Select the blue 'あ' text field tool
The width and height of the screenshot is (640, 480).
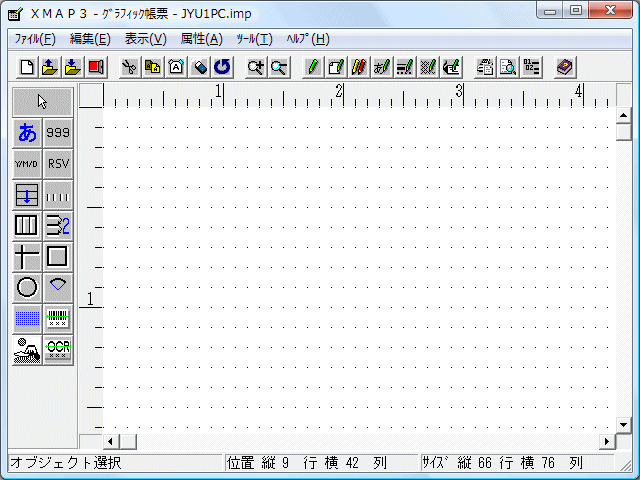tap(27, 133)
